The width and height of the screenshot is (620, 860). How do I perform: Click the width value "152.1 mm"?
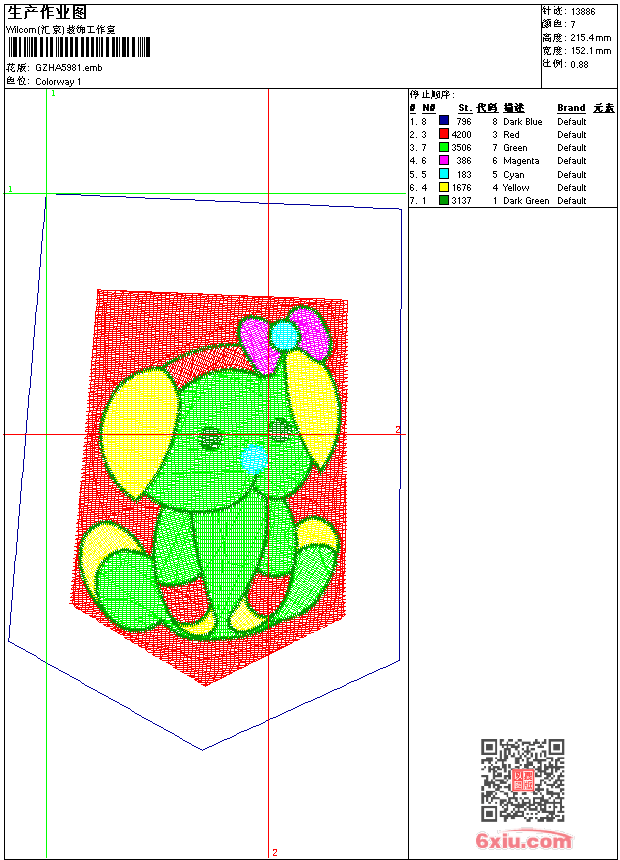click(590, 51)
